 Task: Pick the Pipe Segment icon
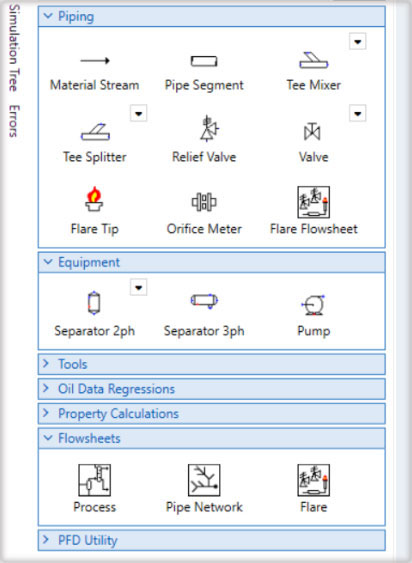pyautogui.click(x=204, y=61)
